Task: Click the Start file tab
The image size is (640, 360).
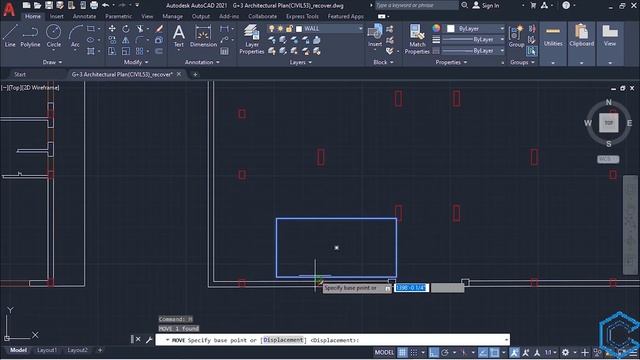Action: point(20,74)
